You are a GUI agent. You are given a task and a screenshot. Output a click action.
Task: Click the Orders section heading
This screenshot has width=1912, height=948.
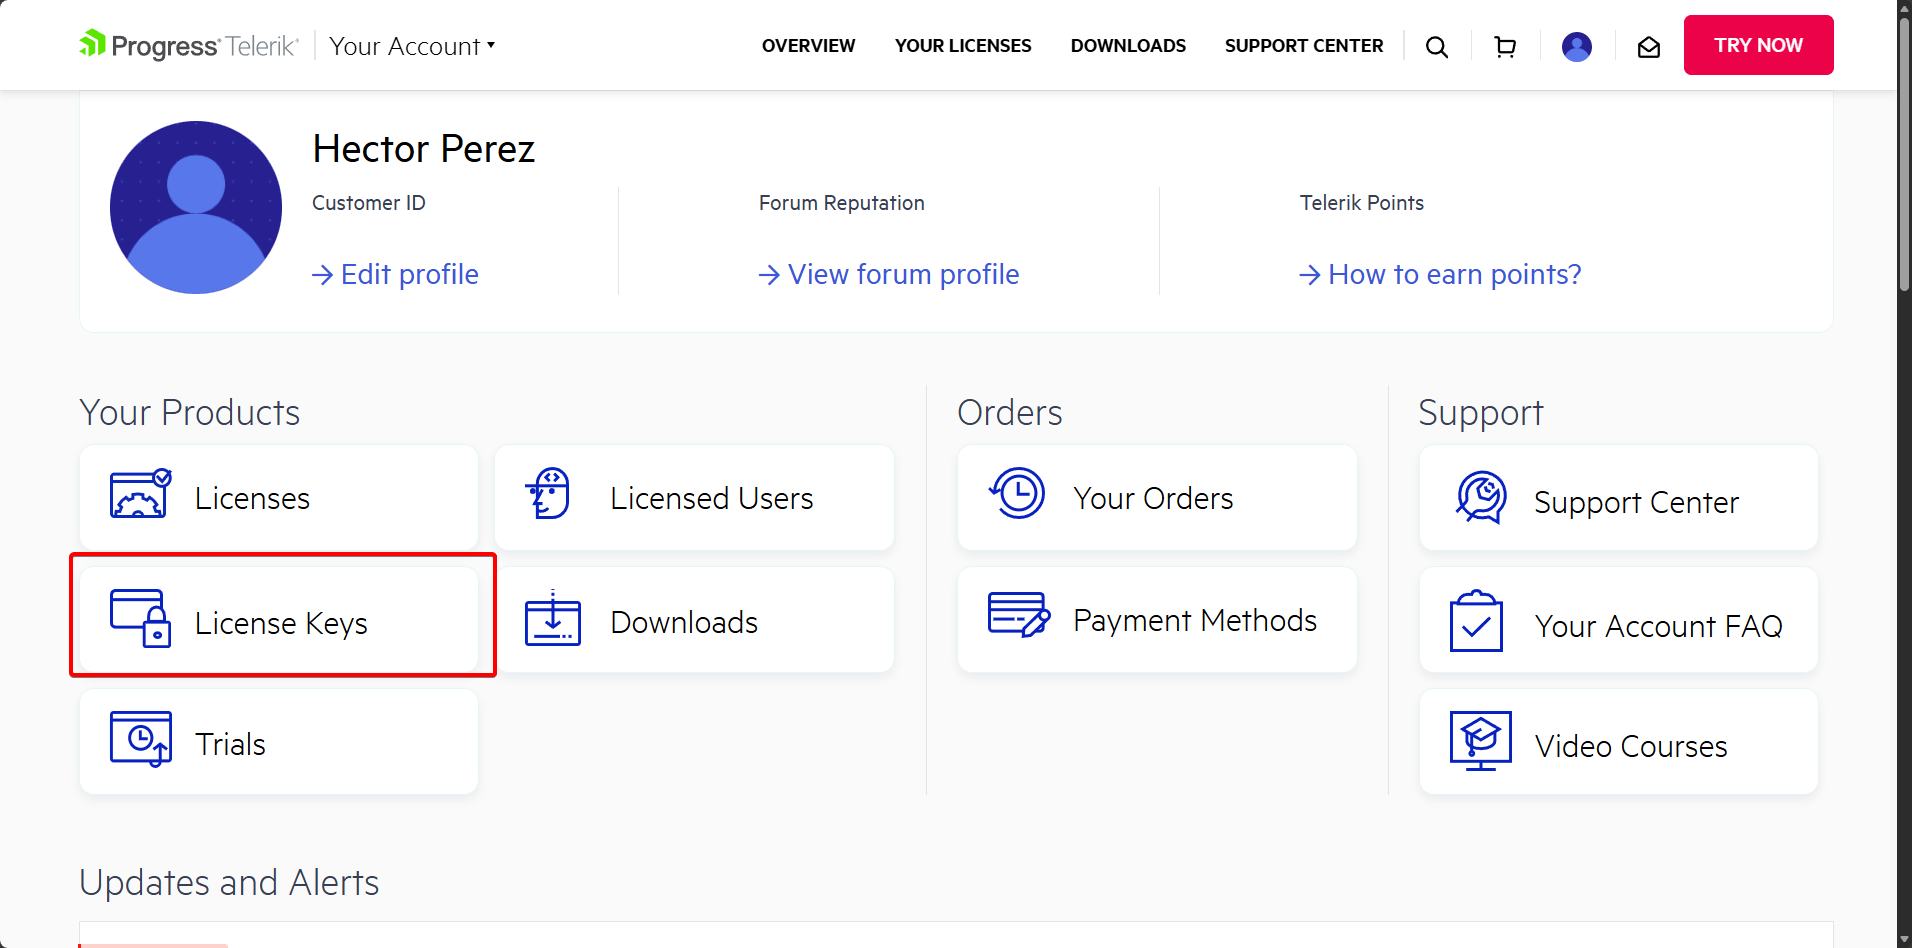click(1010, 413)
